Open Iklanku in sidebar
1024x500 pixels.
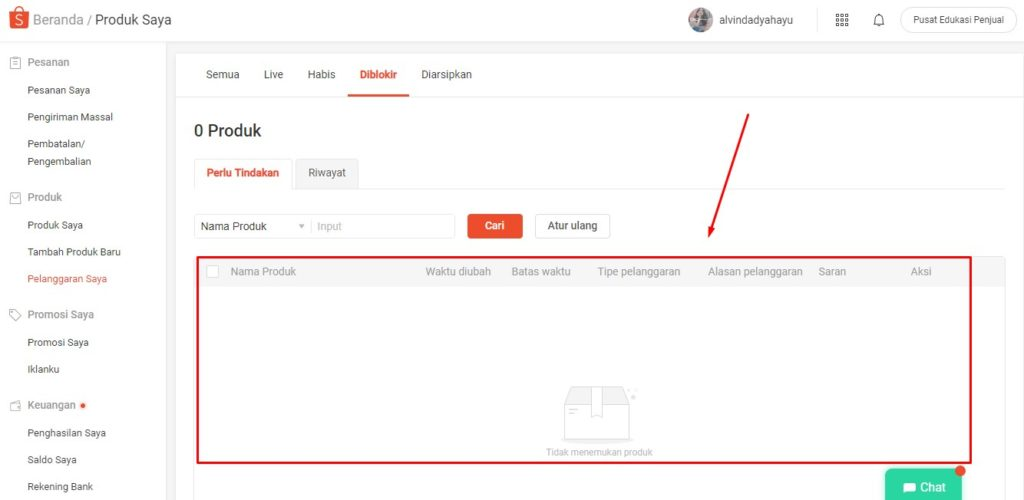pos(43,369)
